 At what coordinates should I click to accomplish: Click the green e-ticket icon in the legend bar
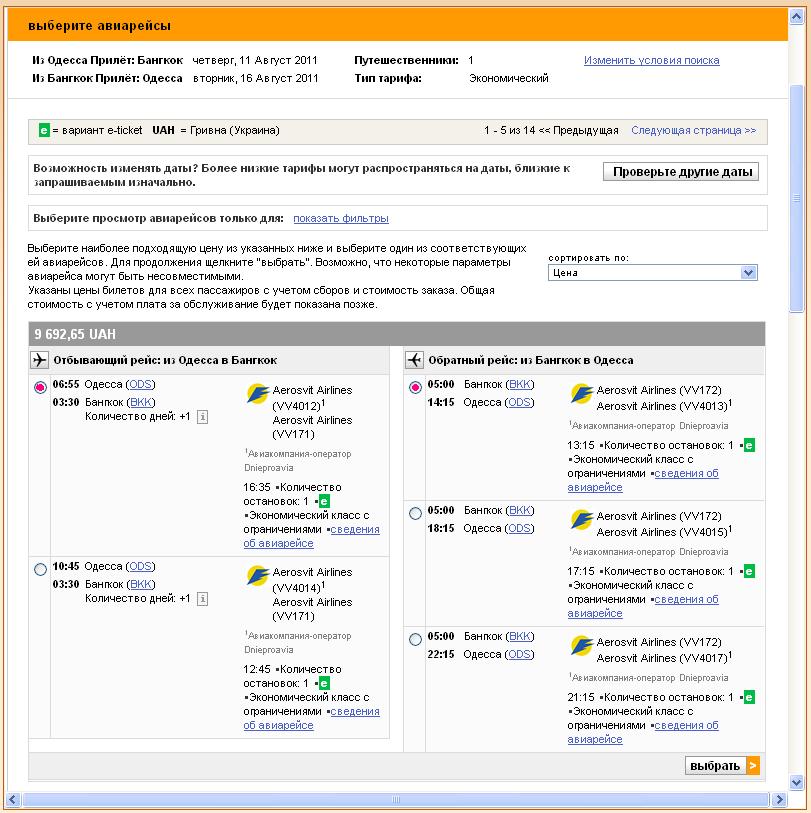point(44,130)
